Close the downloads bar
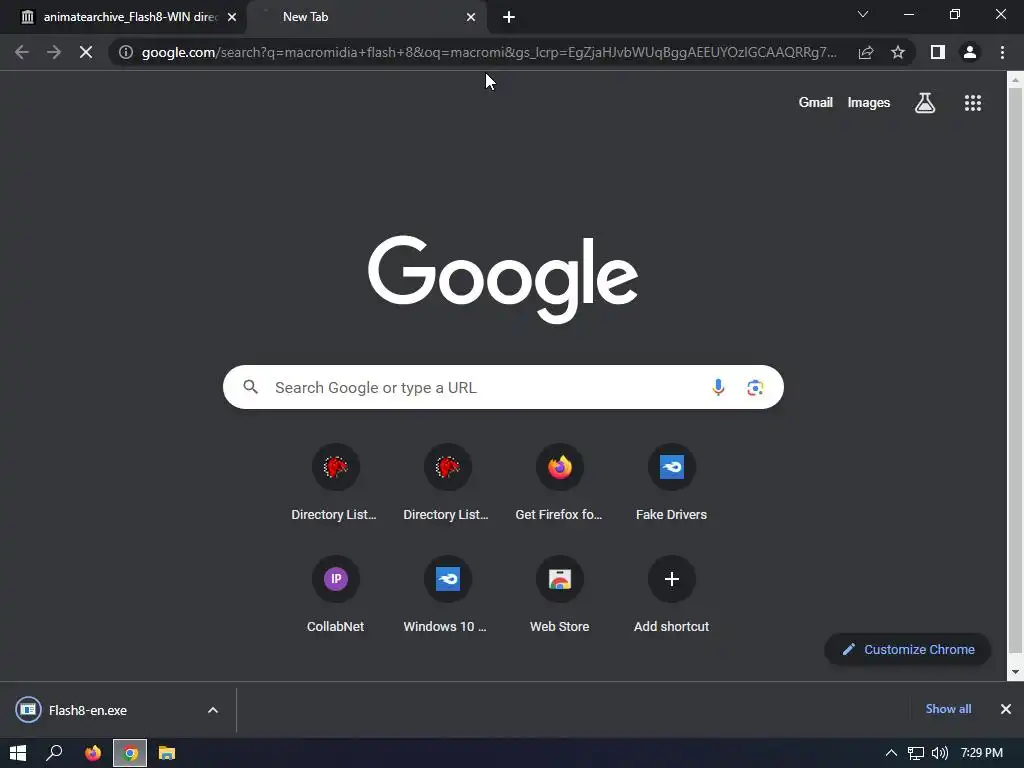The width and height of the screenshot is (1024, 768). [1006, 709]
